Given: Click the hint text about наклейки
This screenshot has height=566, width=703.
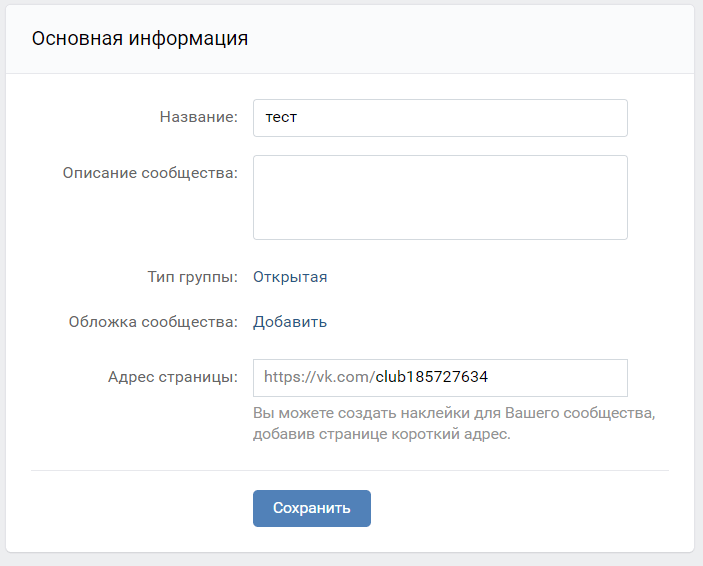Looking at the screenshot, I should (454, 413).
